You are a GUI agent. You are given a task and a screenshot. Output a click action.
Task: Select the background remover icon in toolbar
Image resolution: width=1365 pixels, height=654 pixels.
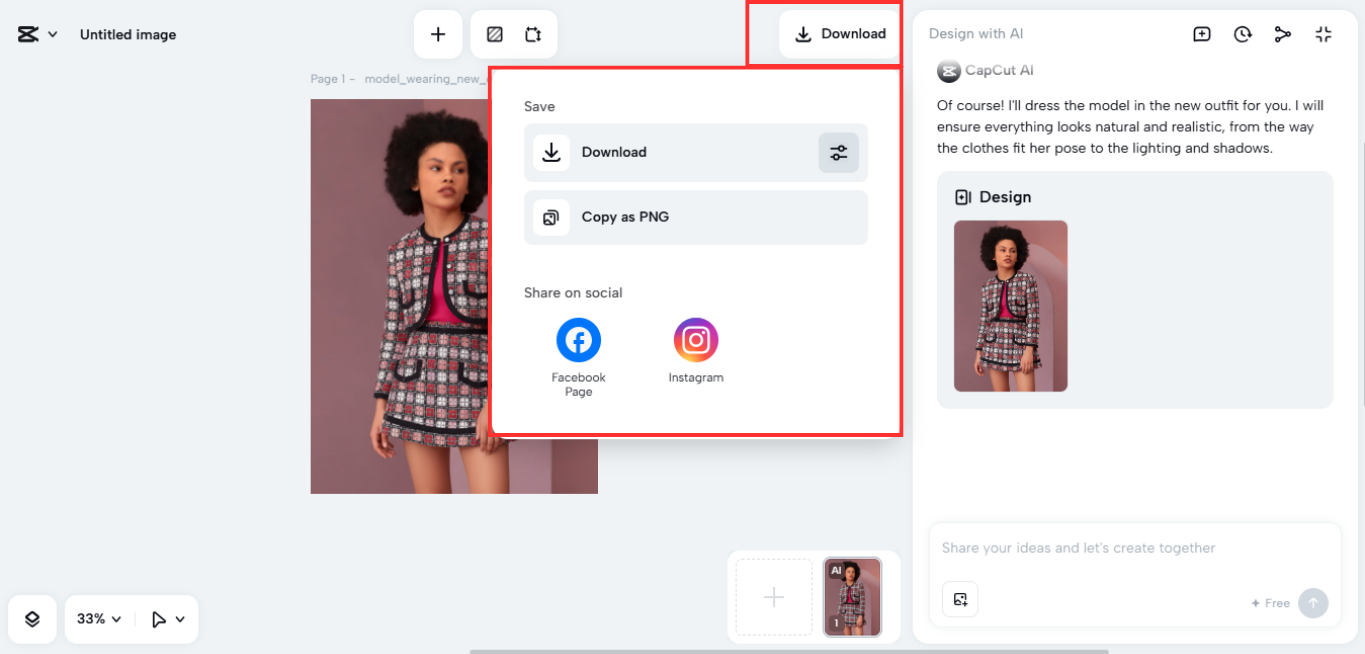[x=494, y=34]
